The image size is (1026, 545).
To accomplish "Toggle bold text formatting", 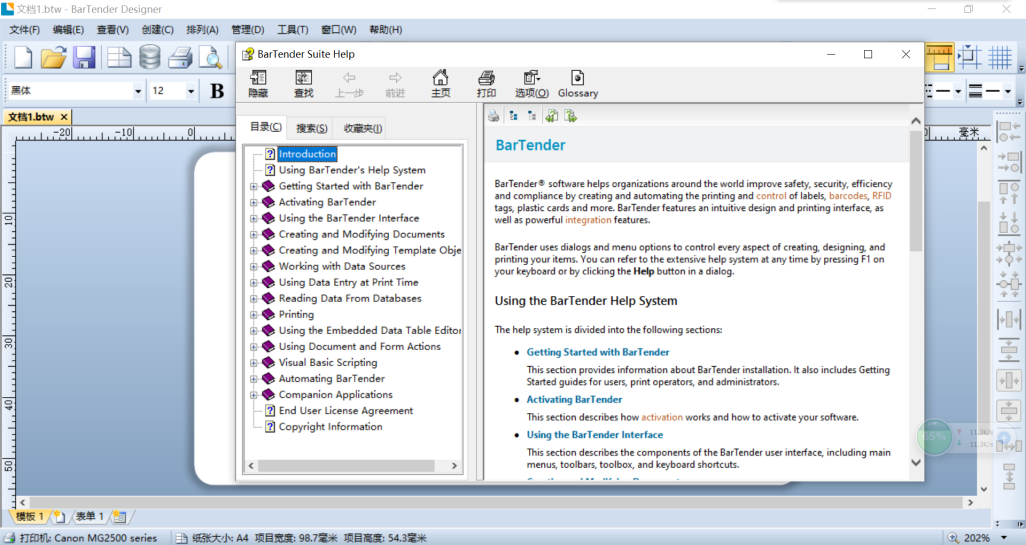I will [x=217, y=90].
